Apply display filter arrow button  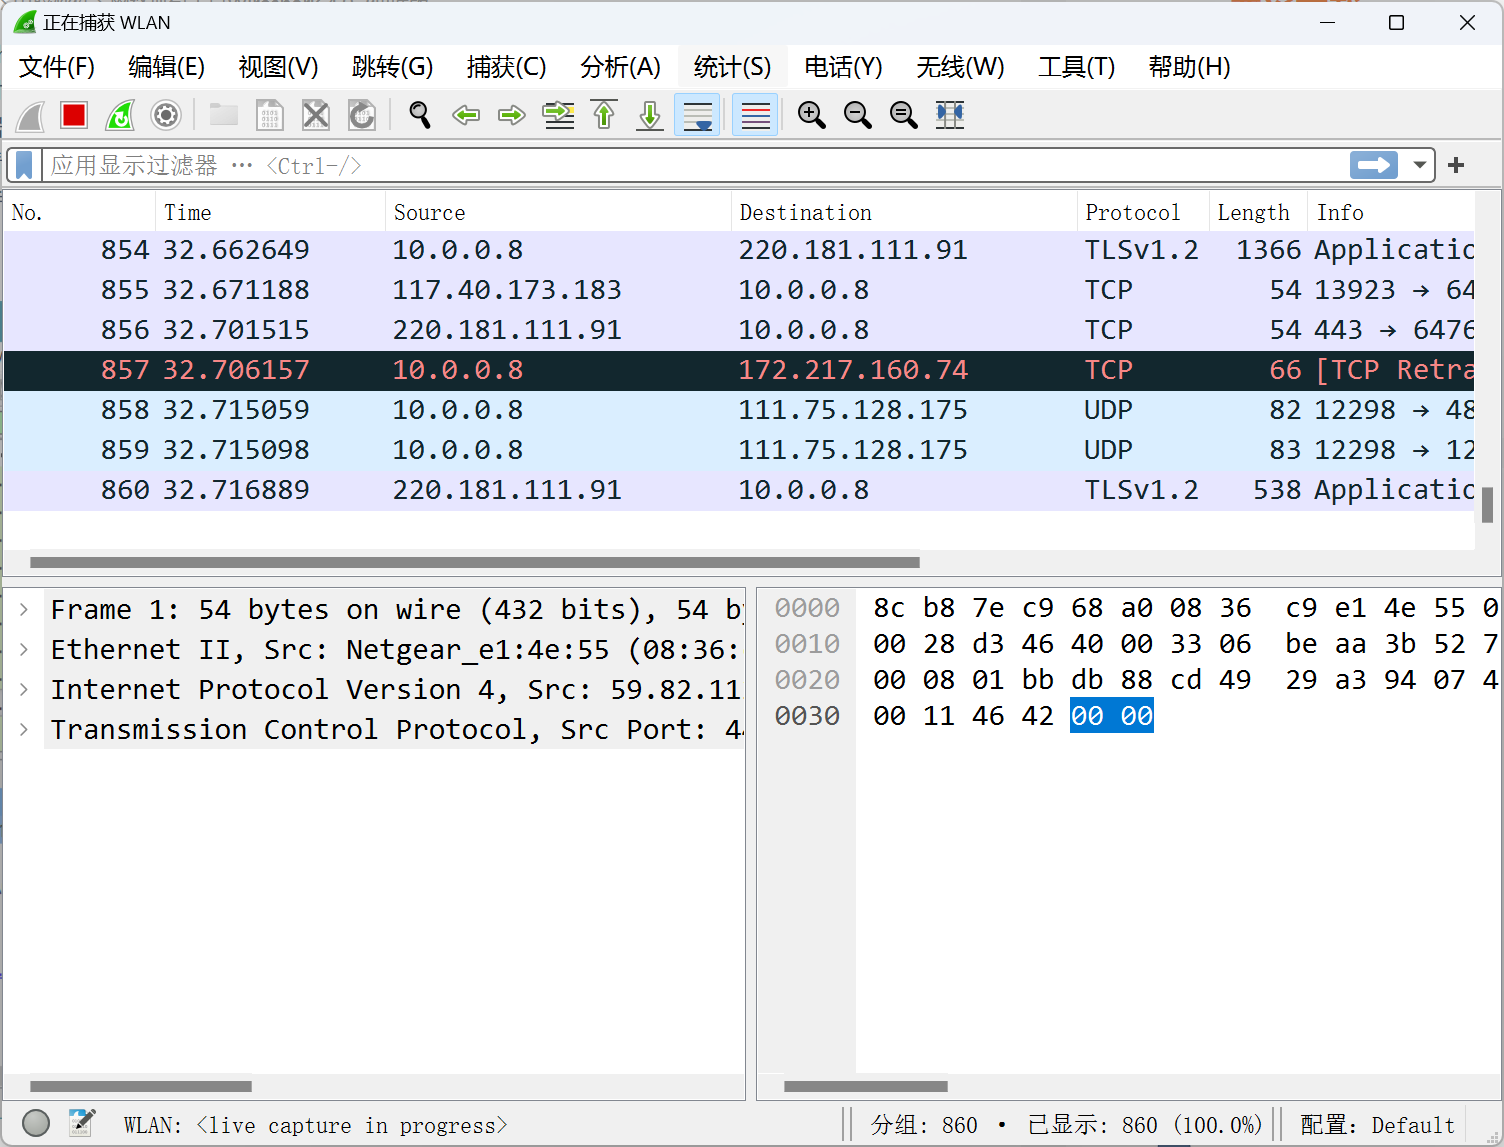click(x=1374, y=165)
